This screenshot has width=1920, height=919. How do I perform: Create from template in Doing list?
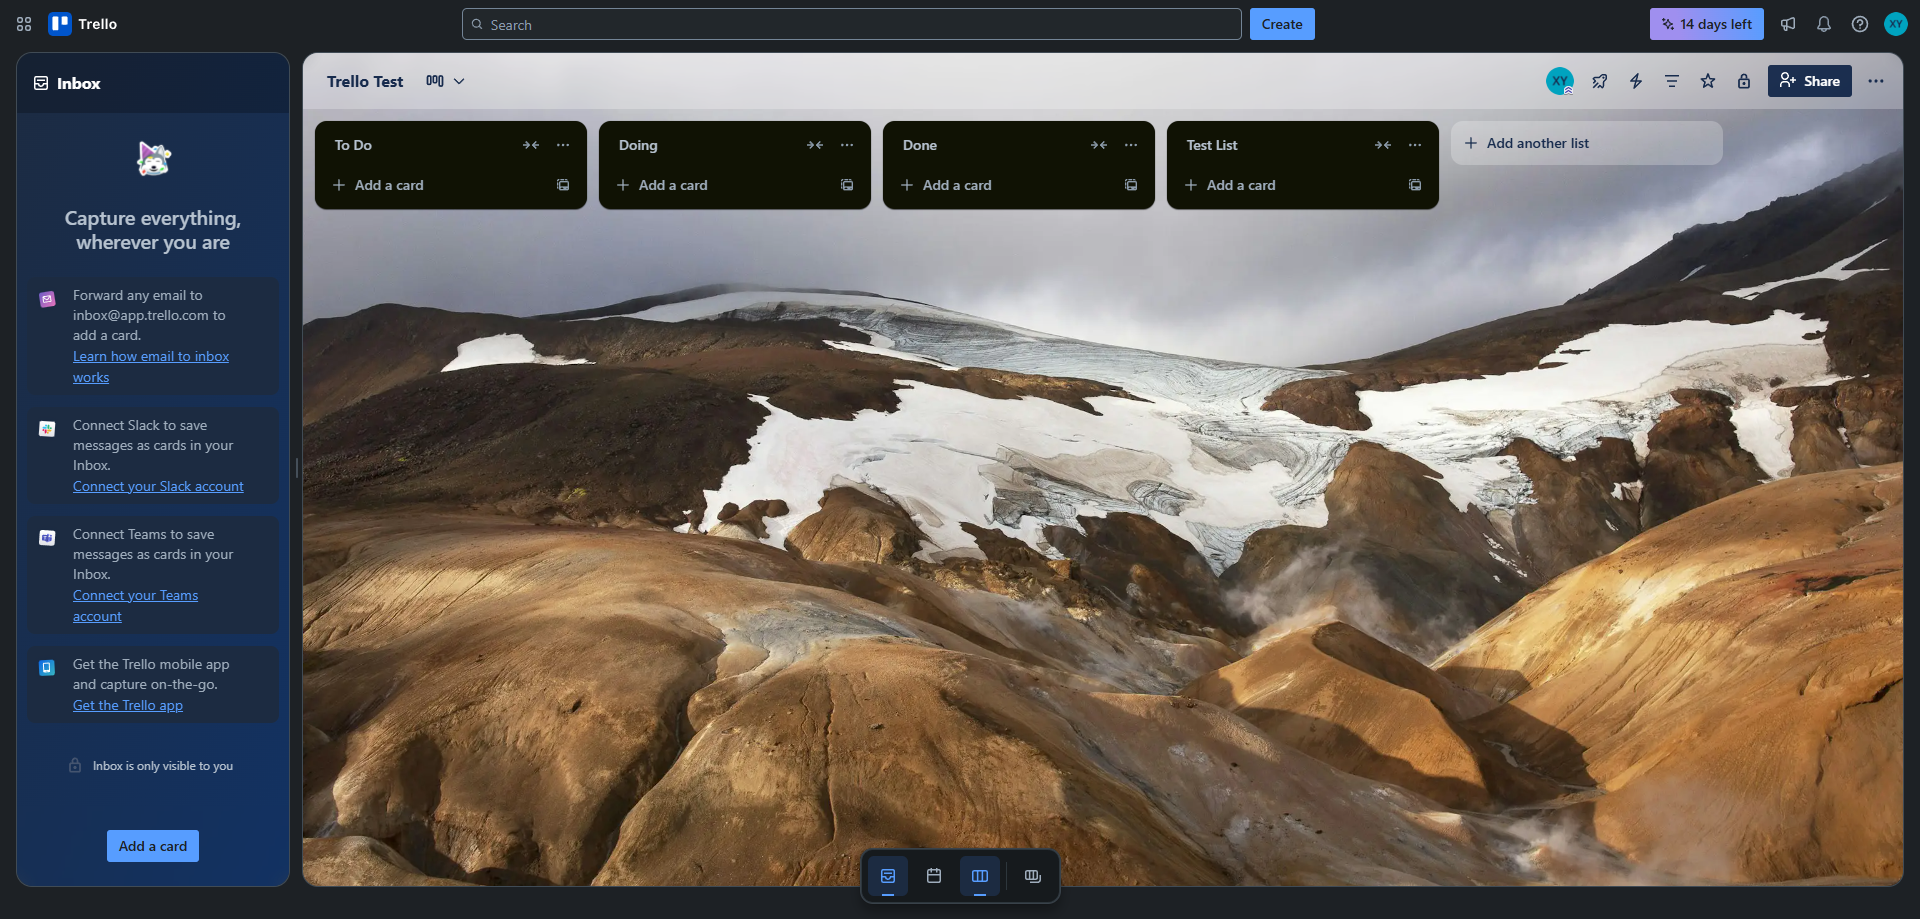click(x=847, y=185)
